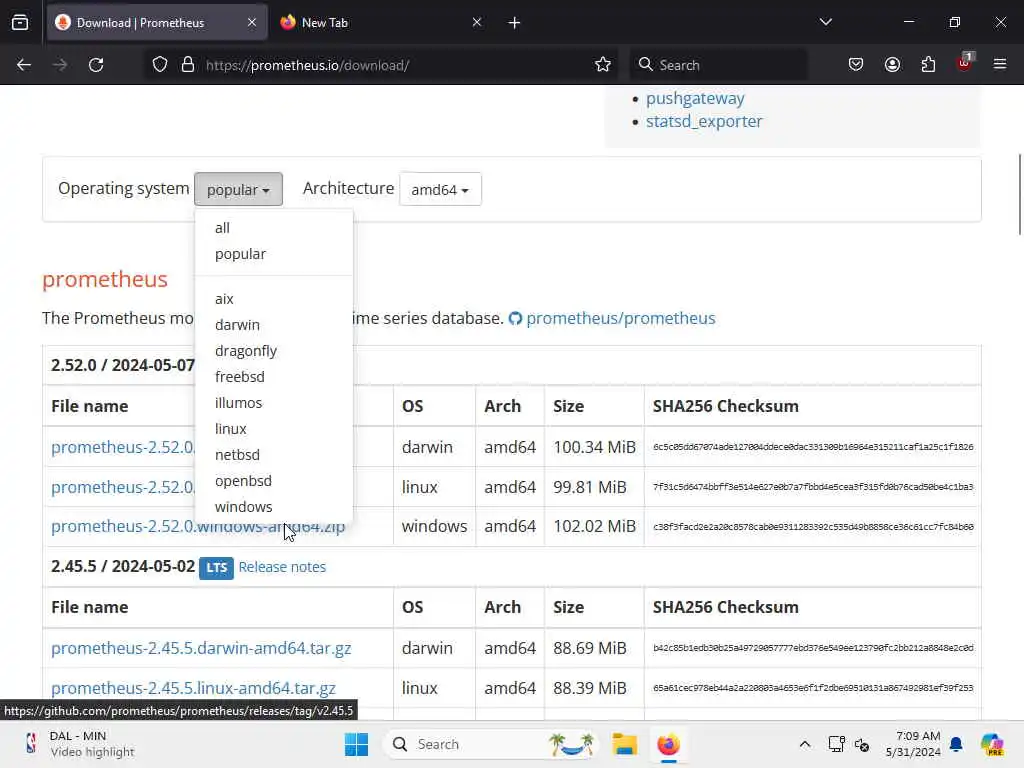The image size is (1024, 768).
Task: Open the statsd_exporter link
Action: 704,121
